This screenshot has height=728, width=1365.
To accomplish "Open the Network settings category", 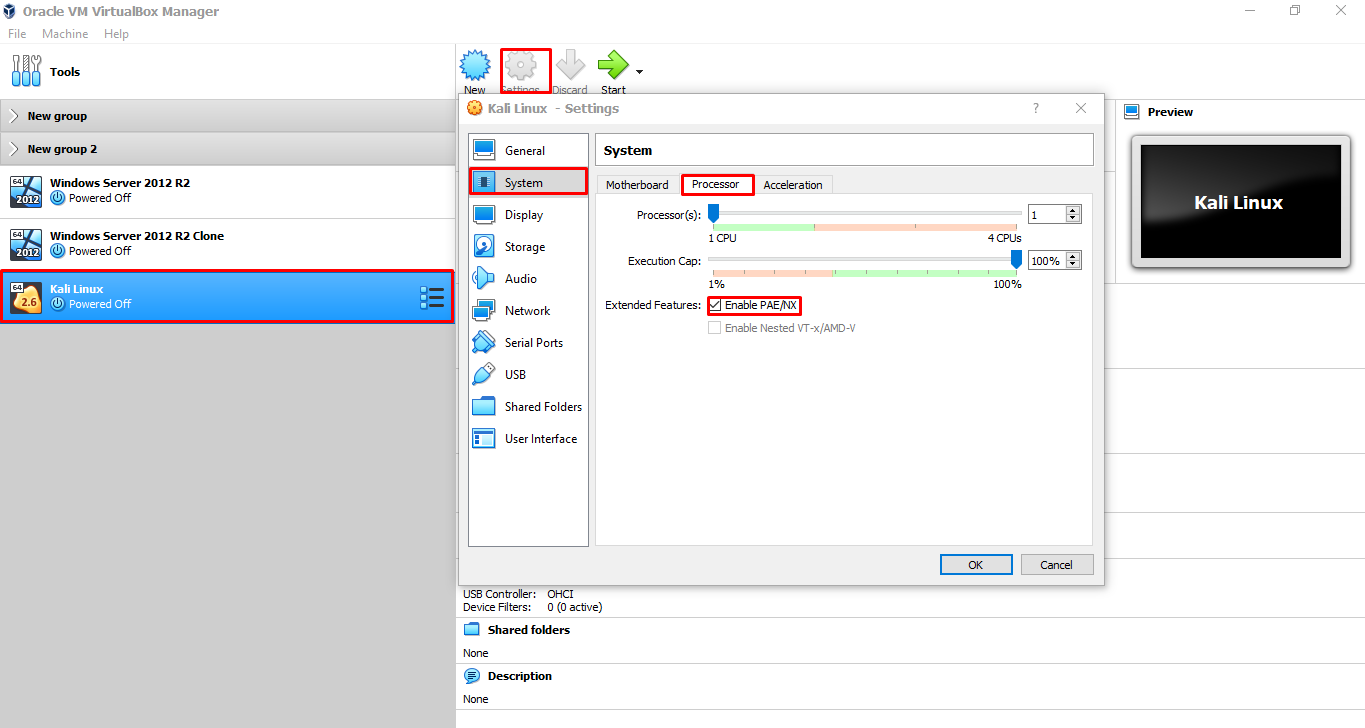I will point(528,311).
